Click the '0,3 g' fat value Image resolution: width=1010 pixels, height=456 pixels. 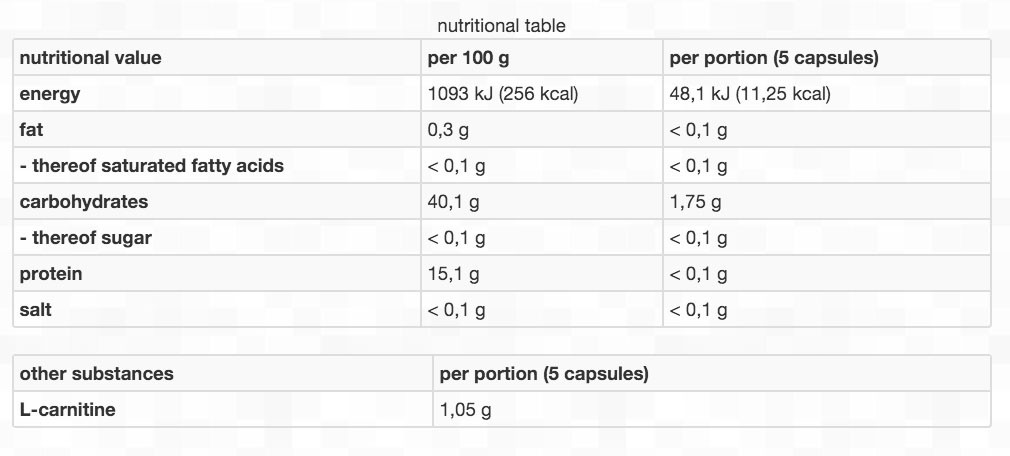coord(450,130)
